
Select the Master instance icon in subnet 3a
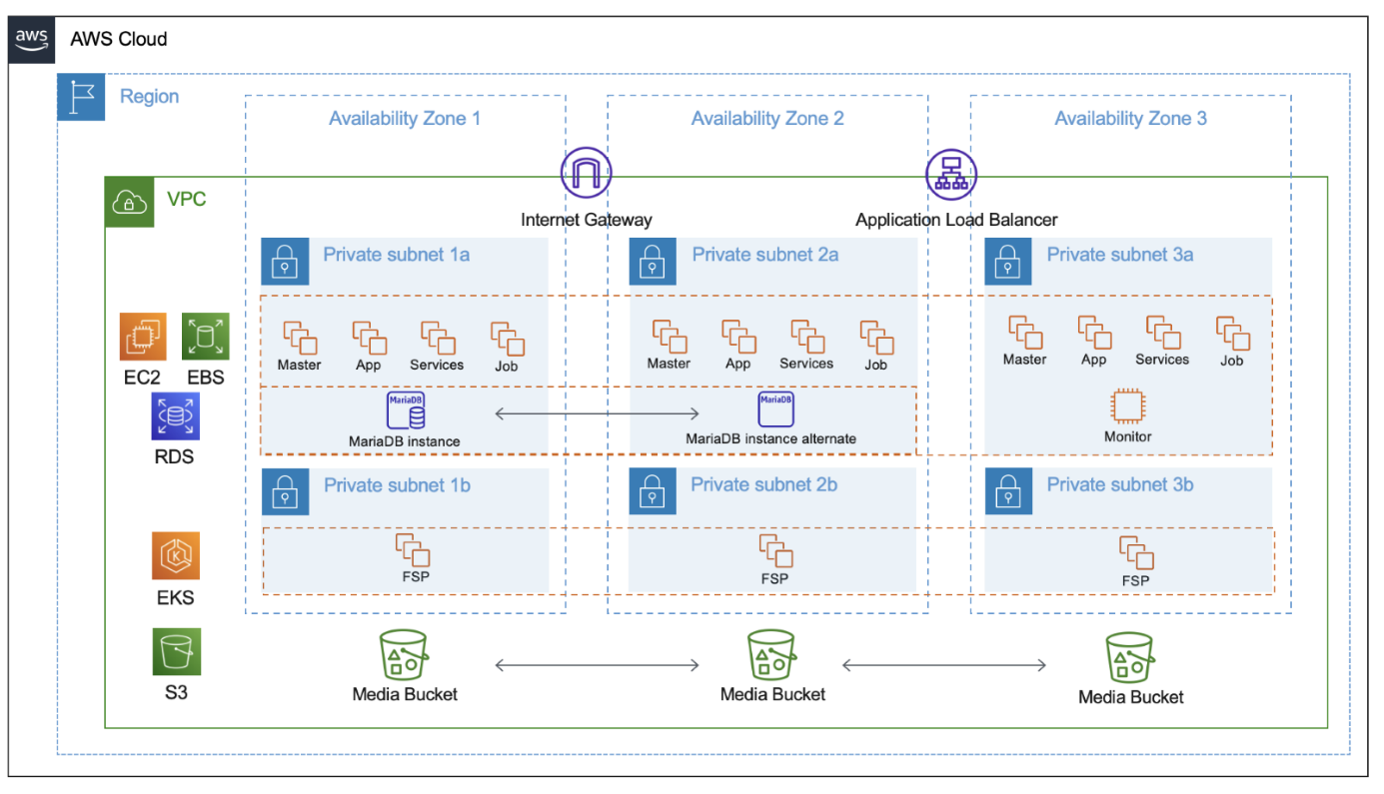click(x=1025, y=333)
